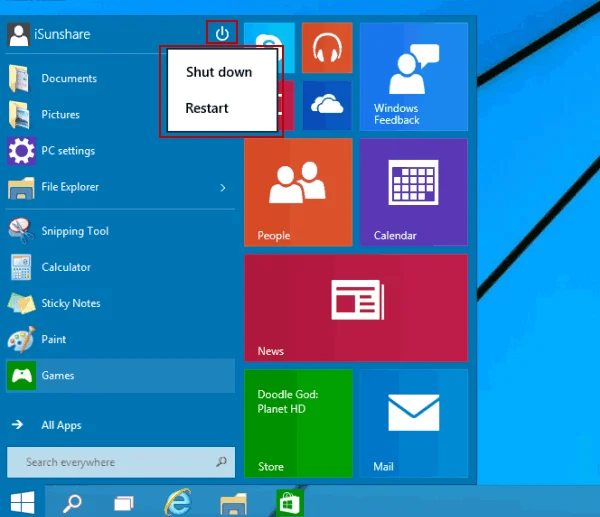
Task: Click the user avatar picture
Action: click(x=18, y=34)
